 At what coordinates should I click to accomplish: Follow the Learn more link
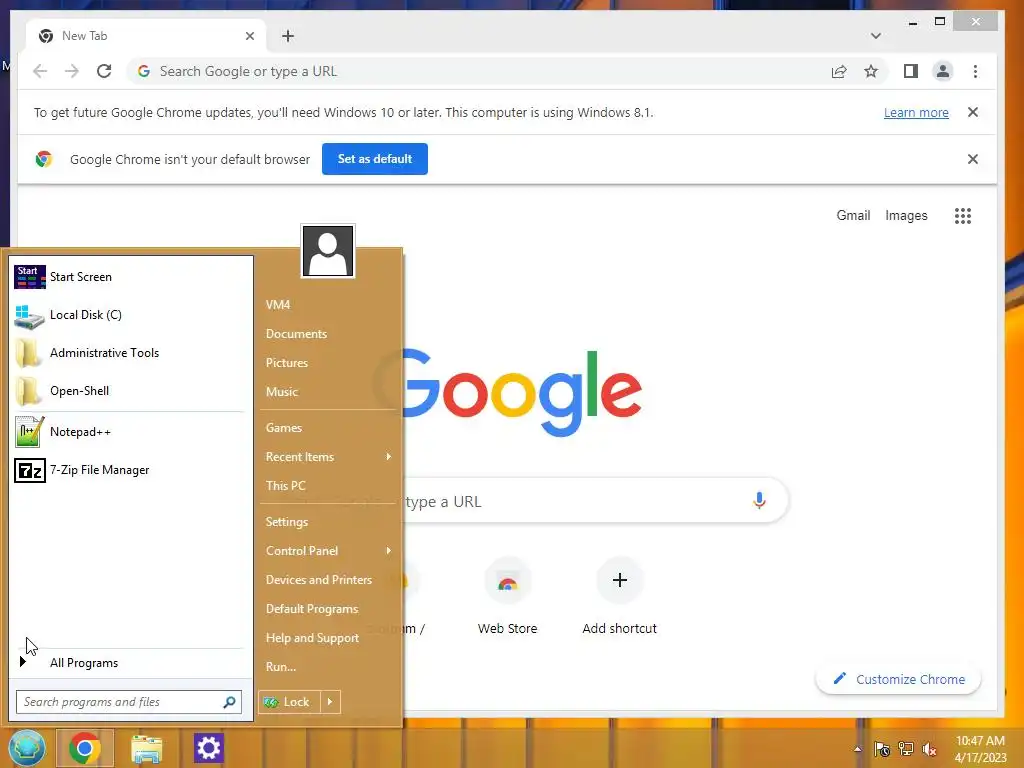pos(916,112)
